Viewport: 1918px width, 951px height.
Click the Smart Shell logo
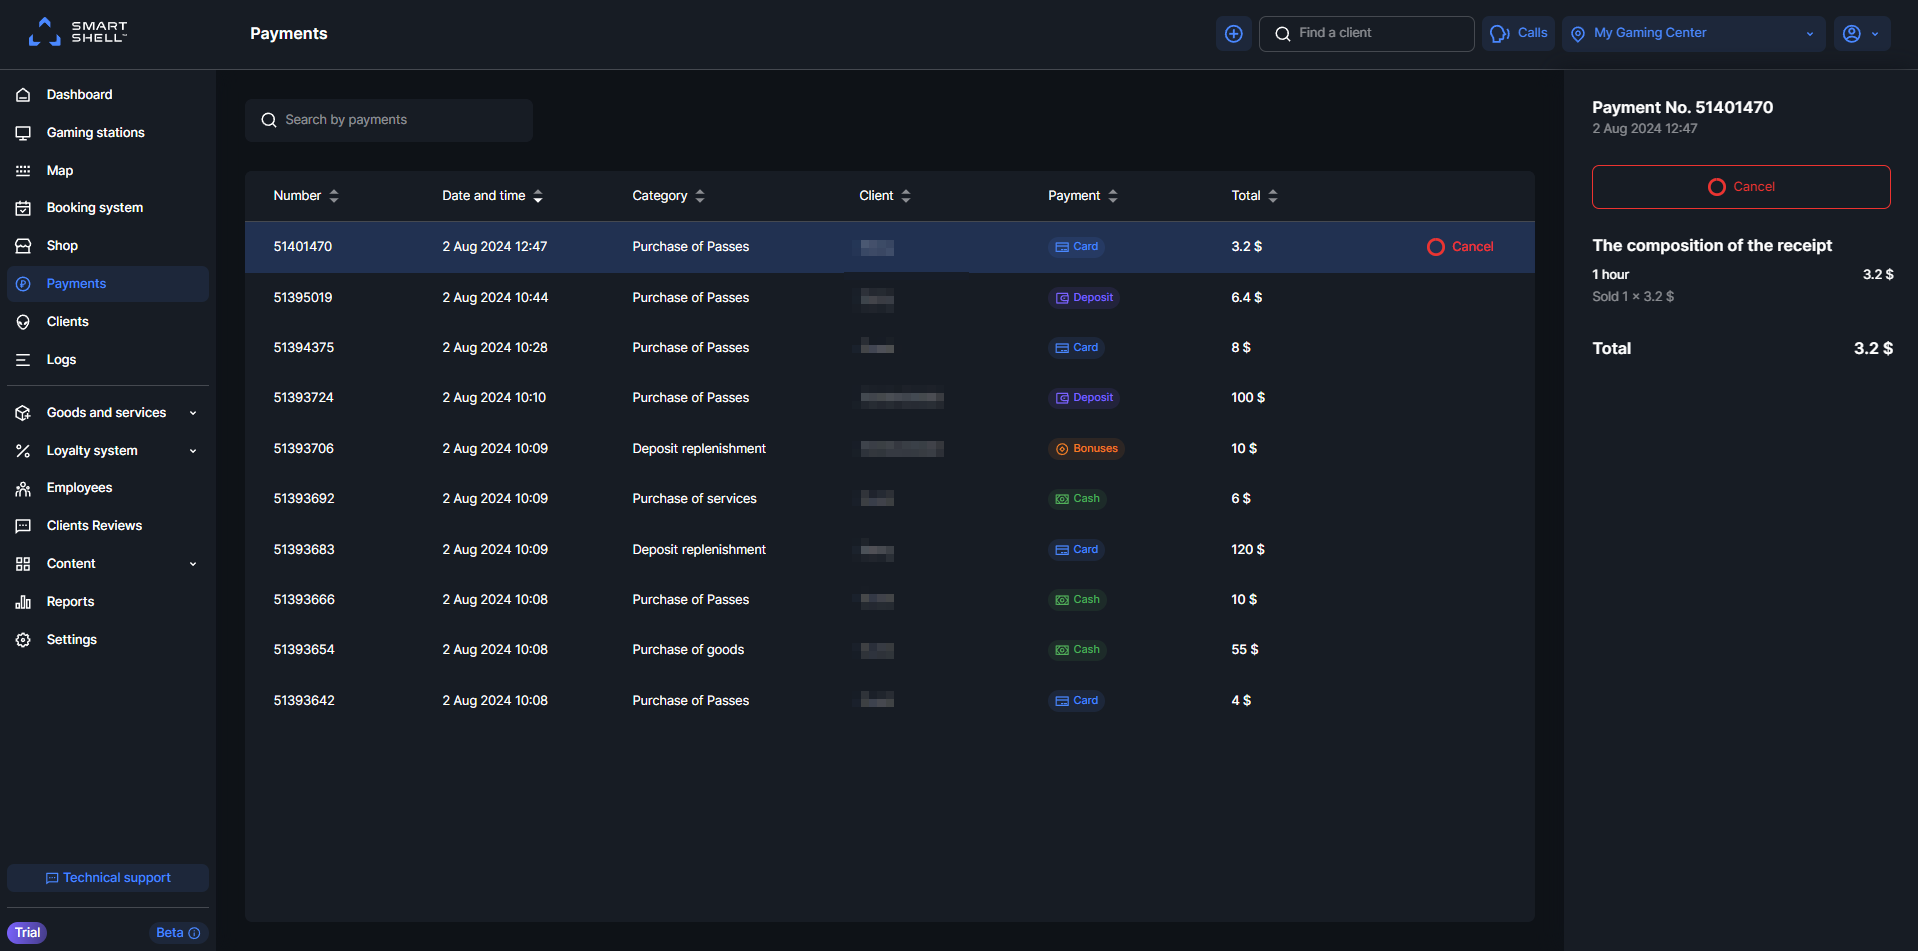point(78,32)
